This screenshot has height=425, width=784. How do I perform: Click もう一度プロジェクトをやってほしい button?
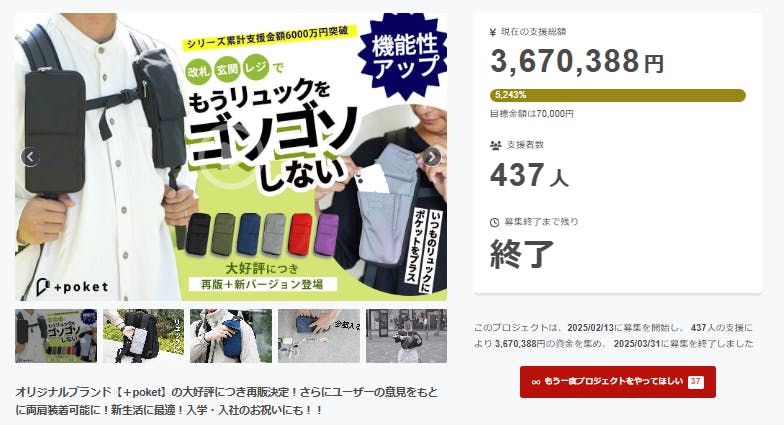[x=618, y=382]
